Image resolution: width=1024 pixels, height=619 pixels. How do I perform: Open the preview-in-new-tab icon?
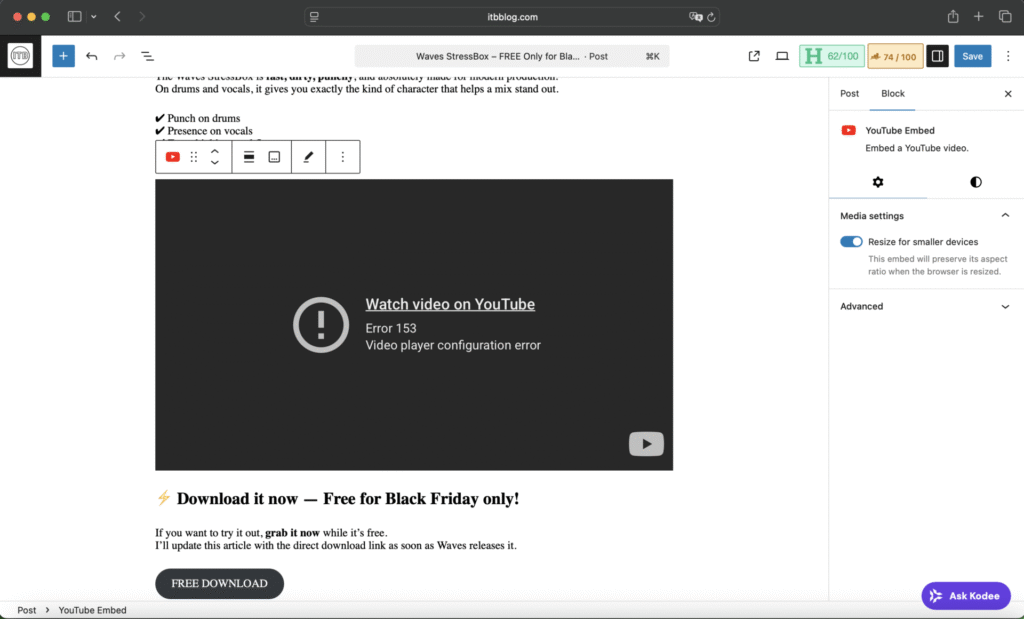coord(753,56)
